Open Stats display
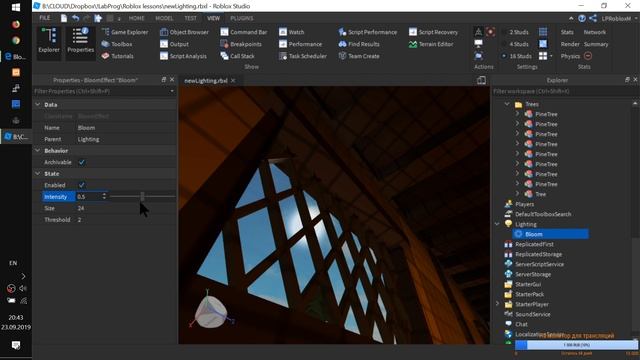Viewport: 640px width, 360px height. (567, 32)
